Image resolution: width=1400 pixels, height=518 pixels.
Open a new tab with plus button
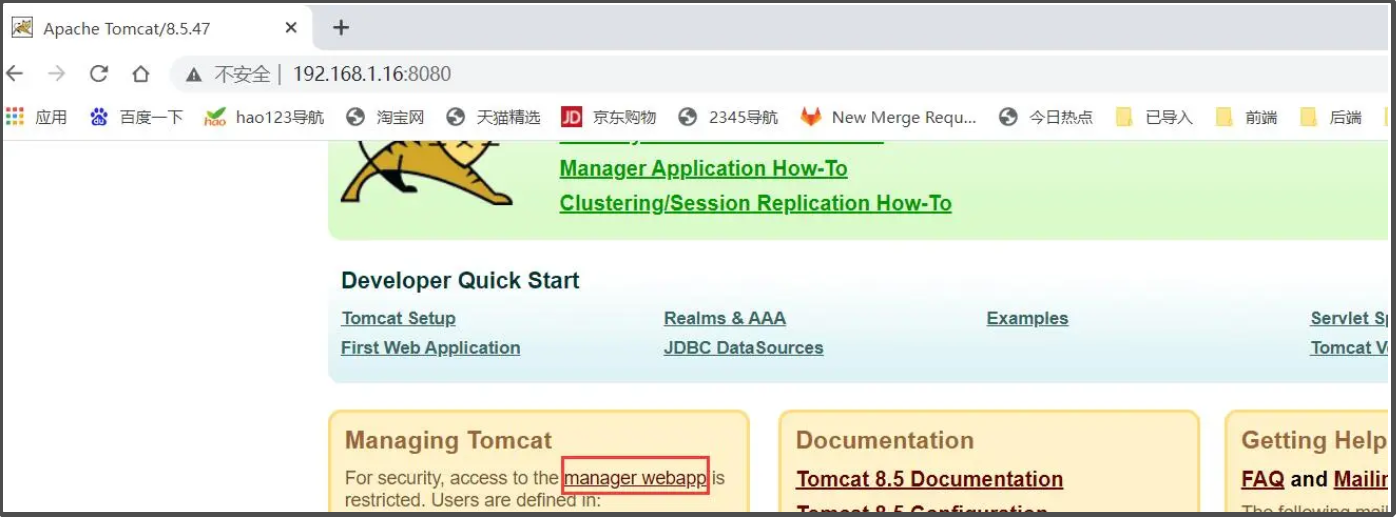pos(341,28)
